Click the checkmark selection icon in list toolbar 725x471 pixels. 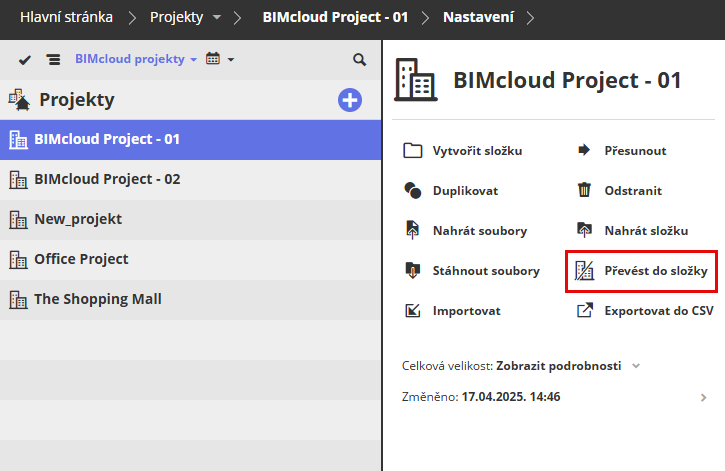click(x=25, y=60)
